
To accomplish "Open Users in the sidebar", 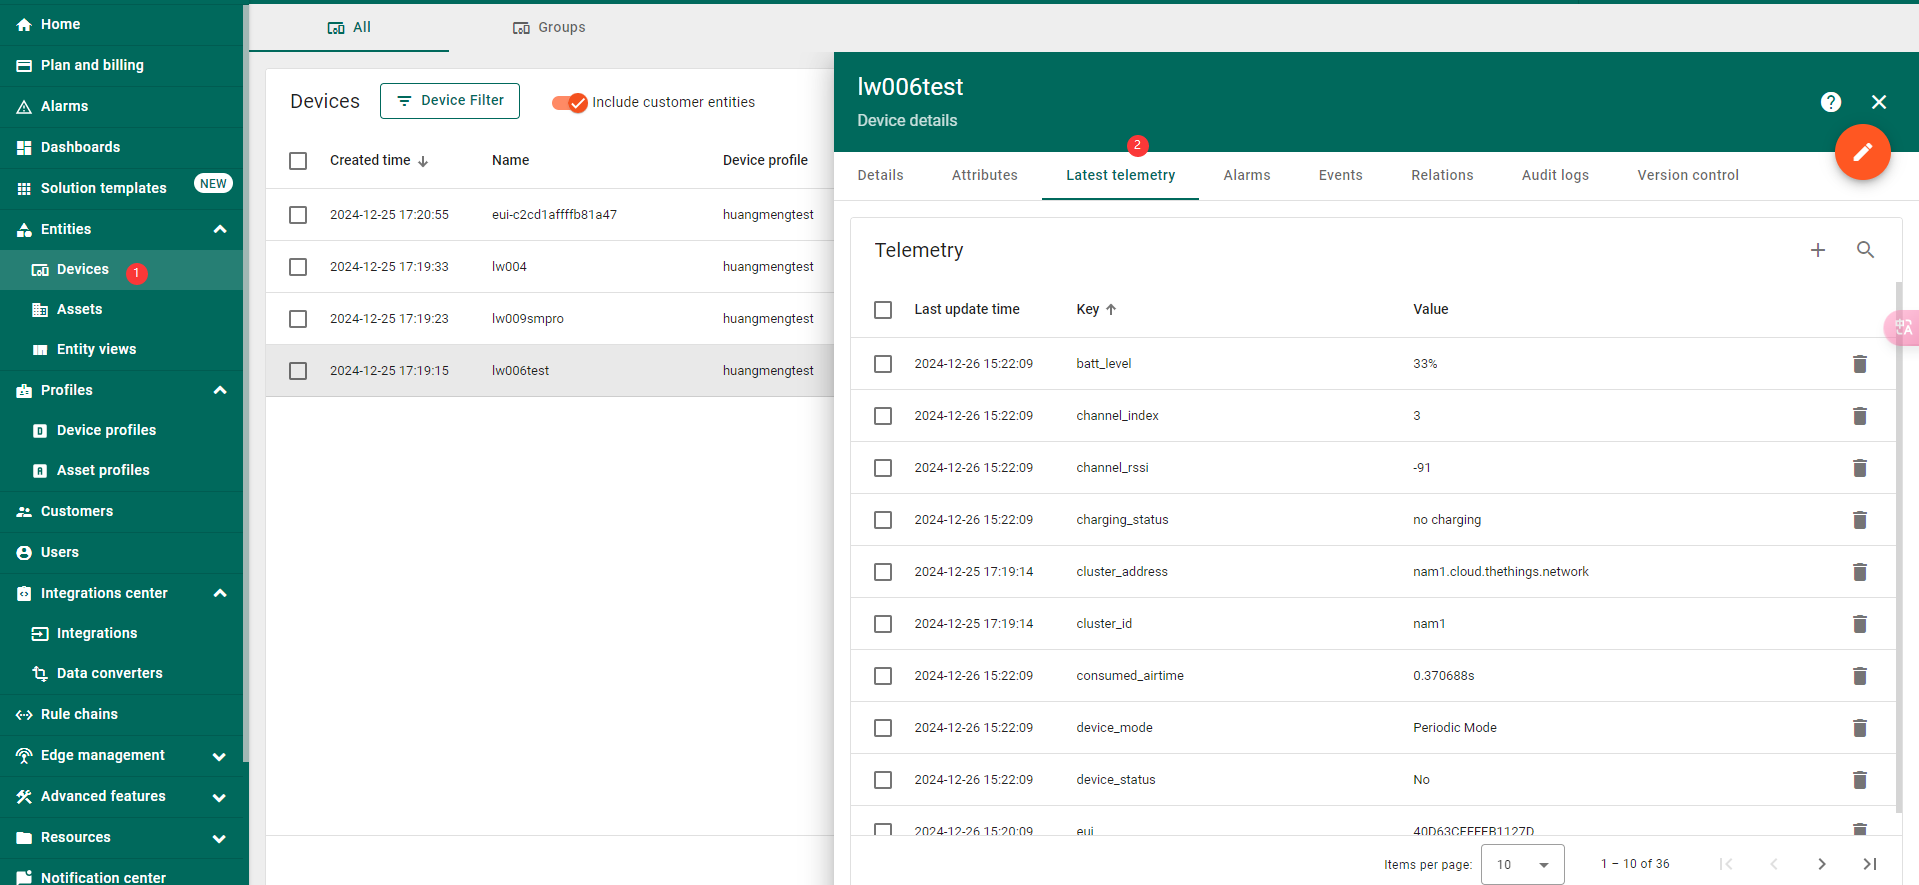I will (121, 553).
